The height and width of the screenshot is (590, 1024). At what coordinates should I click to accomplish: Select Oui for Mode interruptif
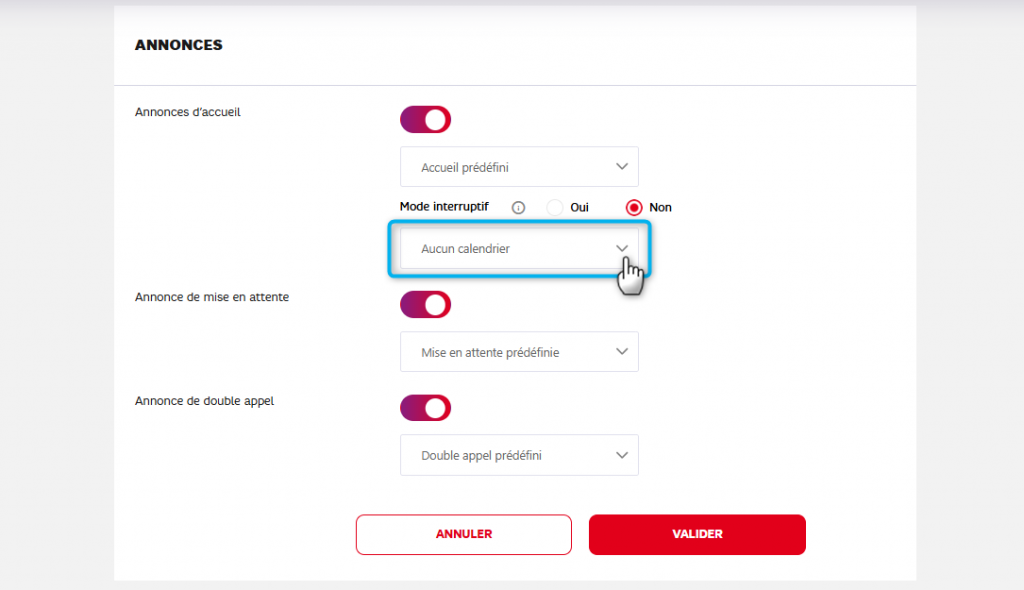pyautogui.click(x=556, y=208)
